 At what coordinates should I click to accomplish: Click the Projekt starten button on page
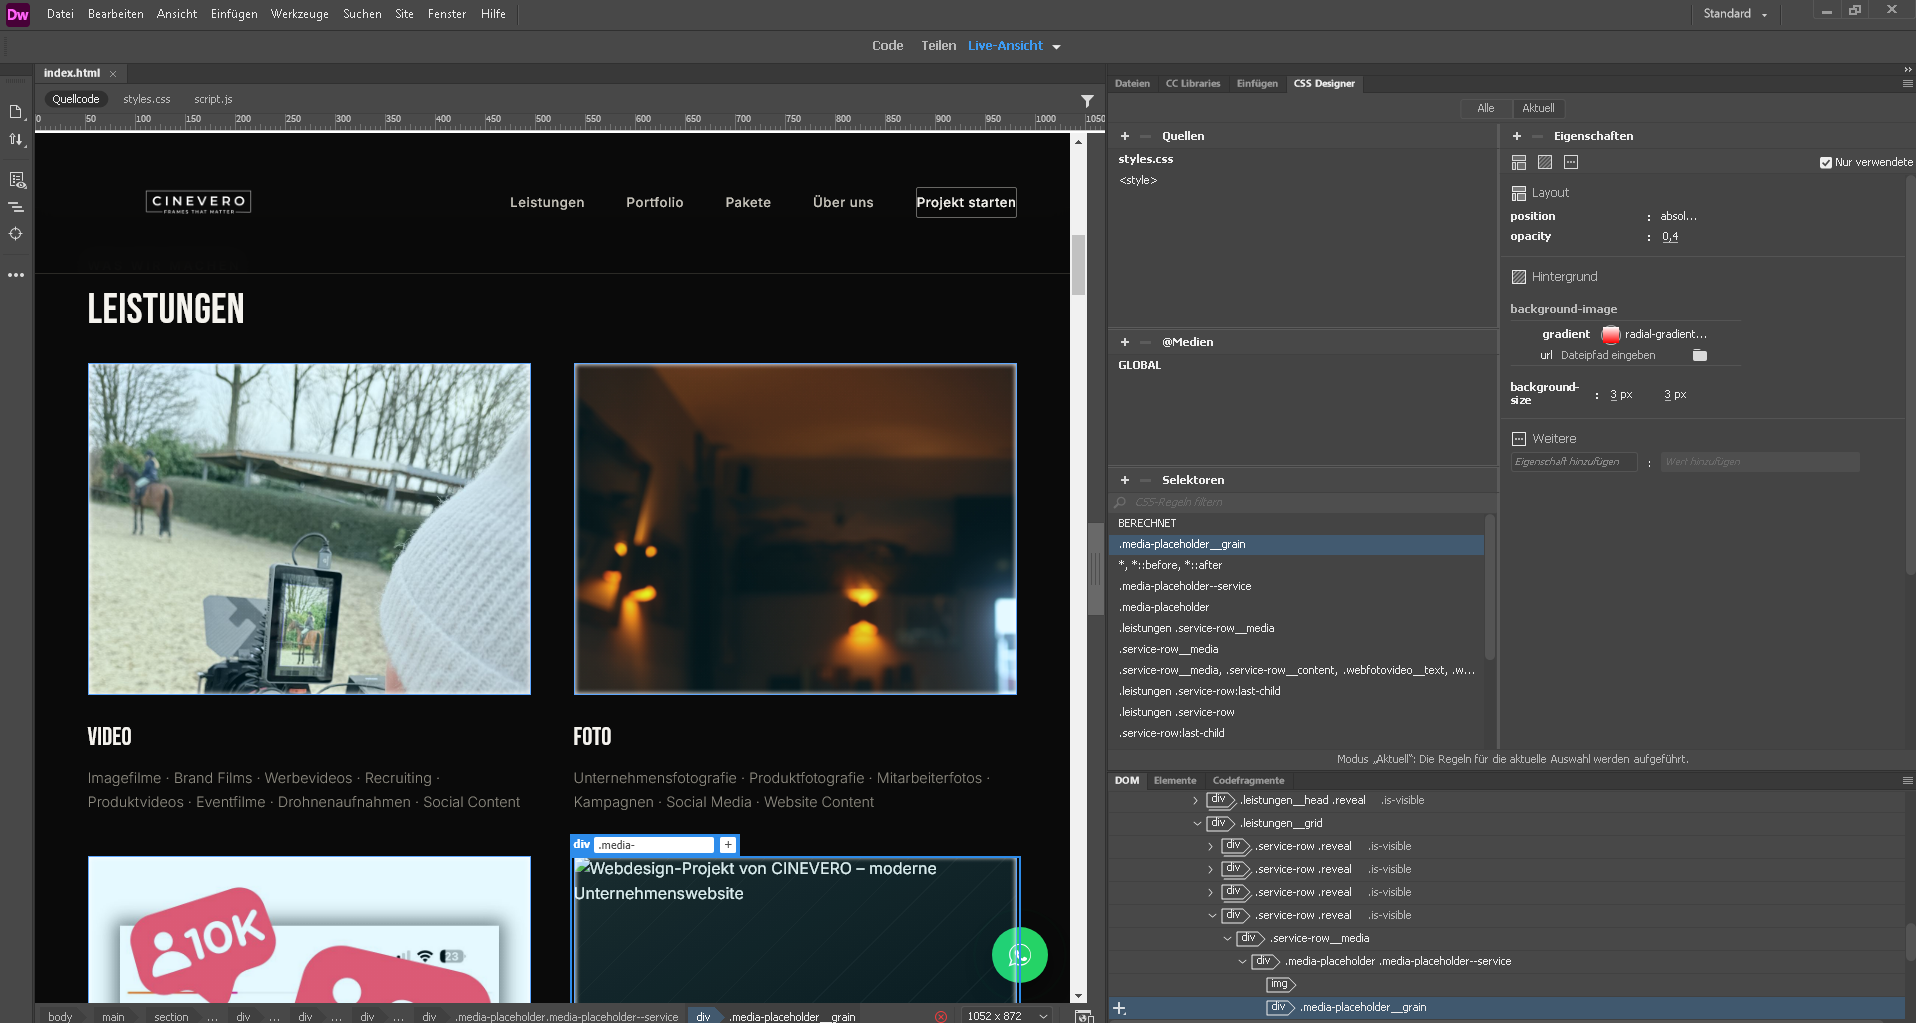coord(966,202)
